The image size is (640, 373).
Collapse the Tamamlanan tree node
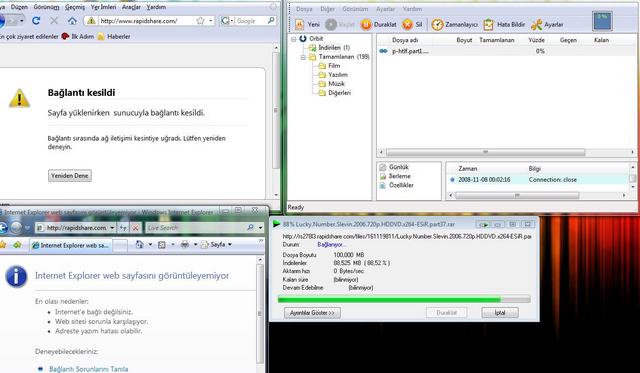303,57
